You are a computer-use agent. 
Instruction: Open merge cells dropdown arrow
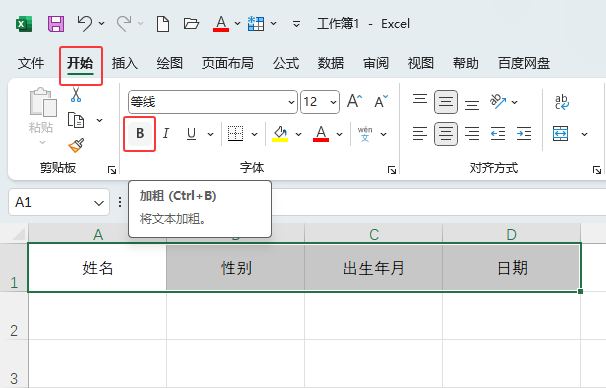[584, 134]
